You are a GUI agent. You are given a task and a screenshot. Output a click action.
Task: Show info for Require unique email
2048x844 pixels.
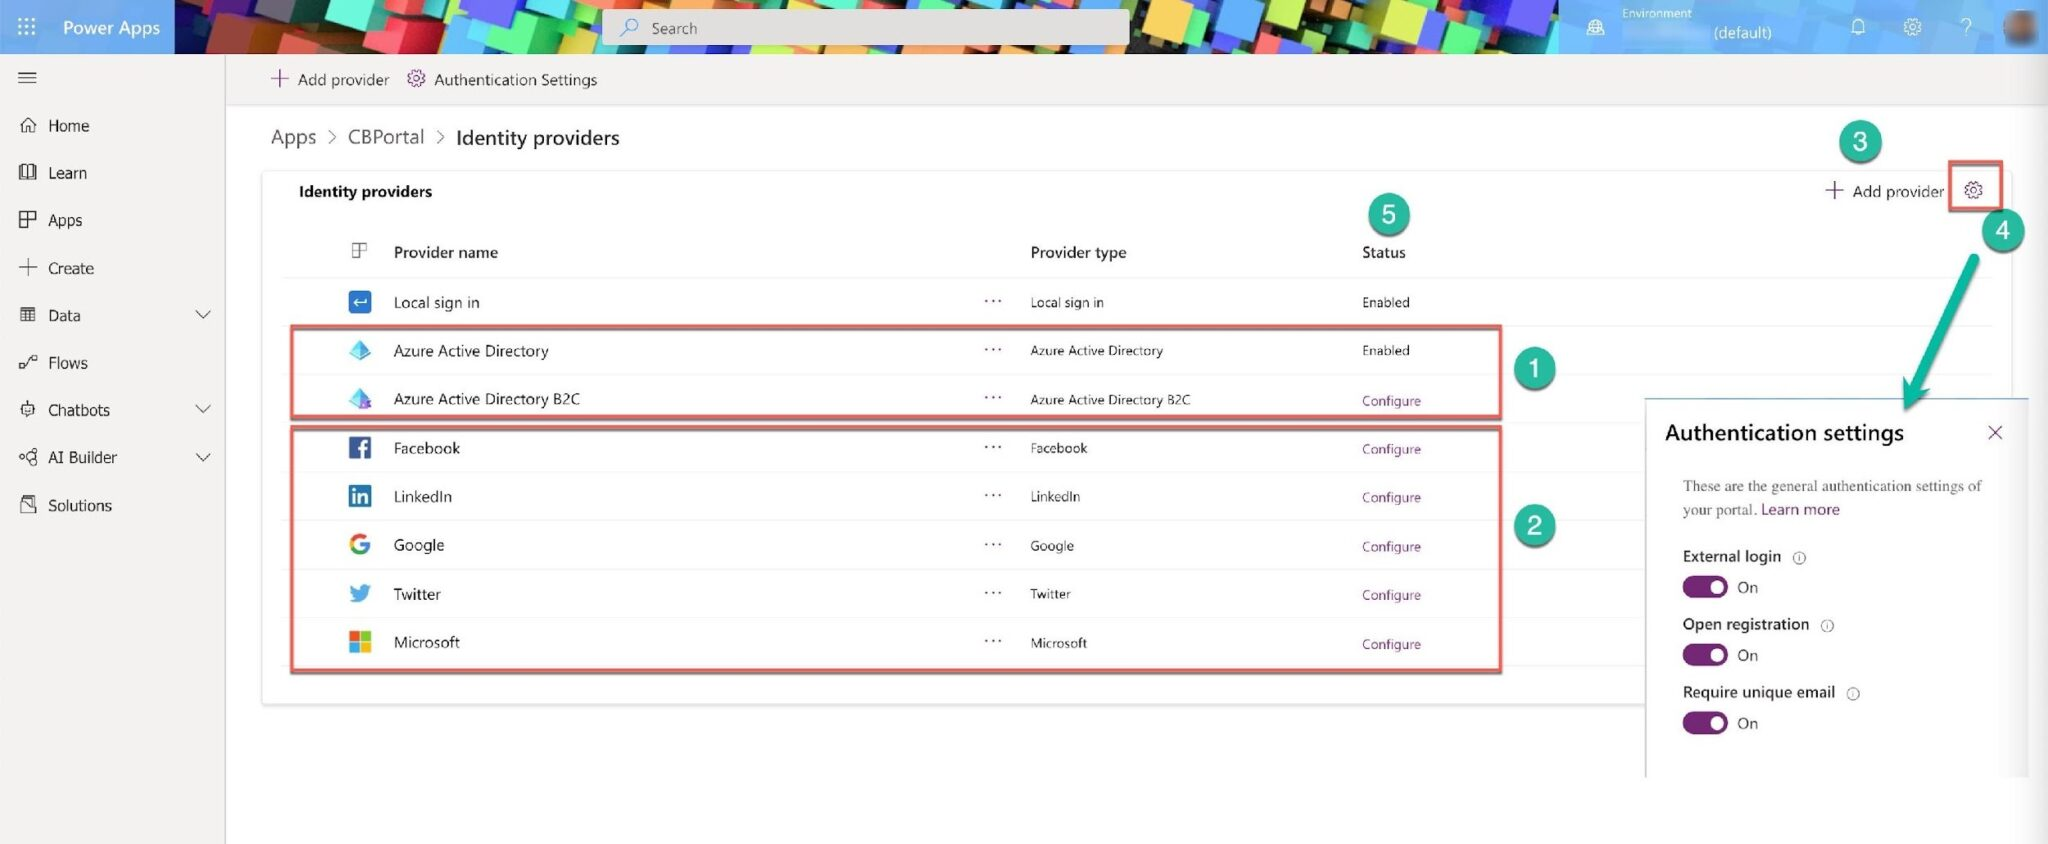(x=1853, y=694)
